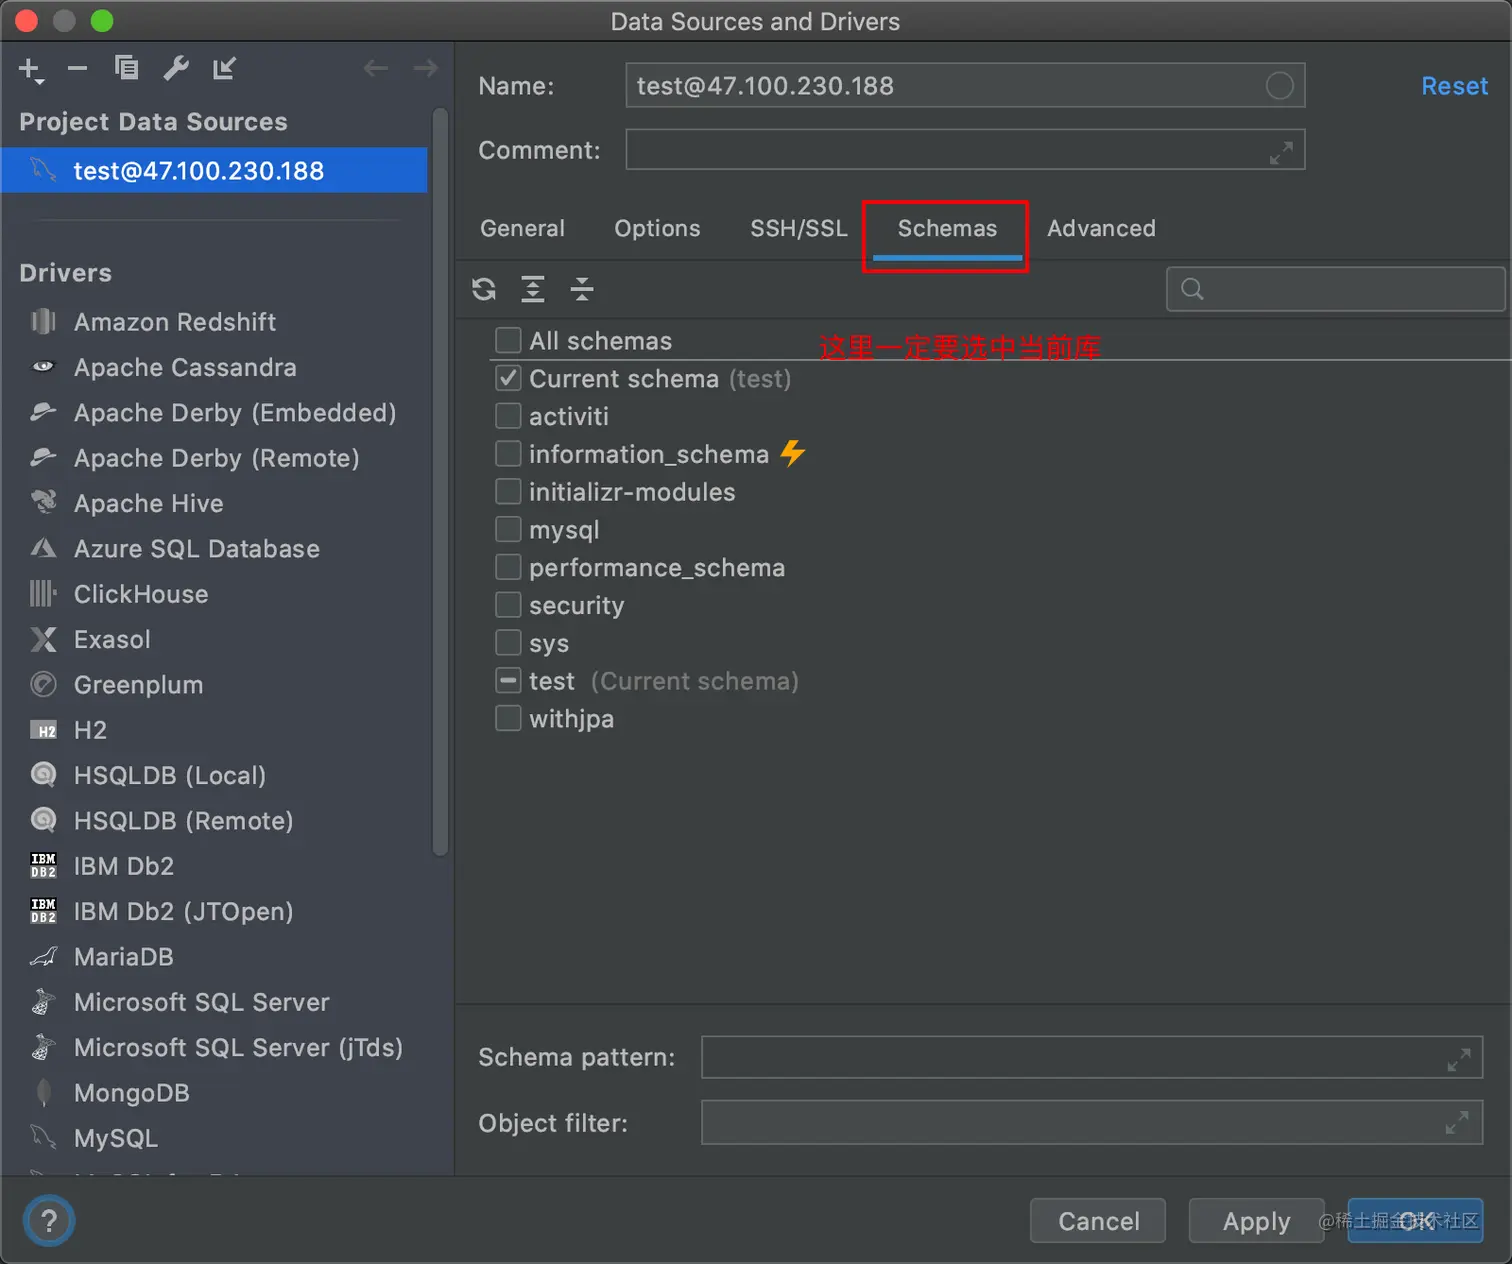Screen dimensions: 1512x1264
Task: Select Amazon Redshift driver
Action: [x=174, y=322]
